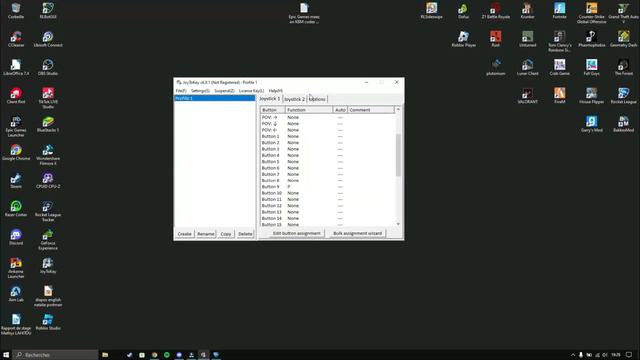Image resolution: width=640 pixels, height=360 pixels.
Task: Open the notification center icon
Action: tap(629, 355)
